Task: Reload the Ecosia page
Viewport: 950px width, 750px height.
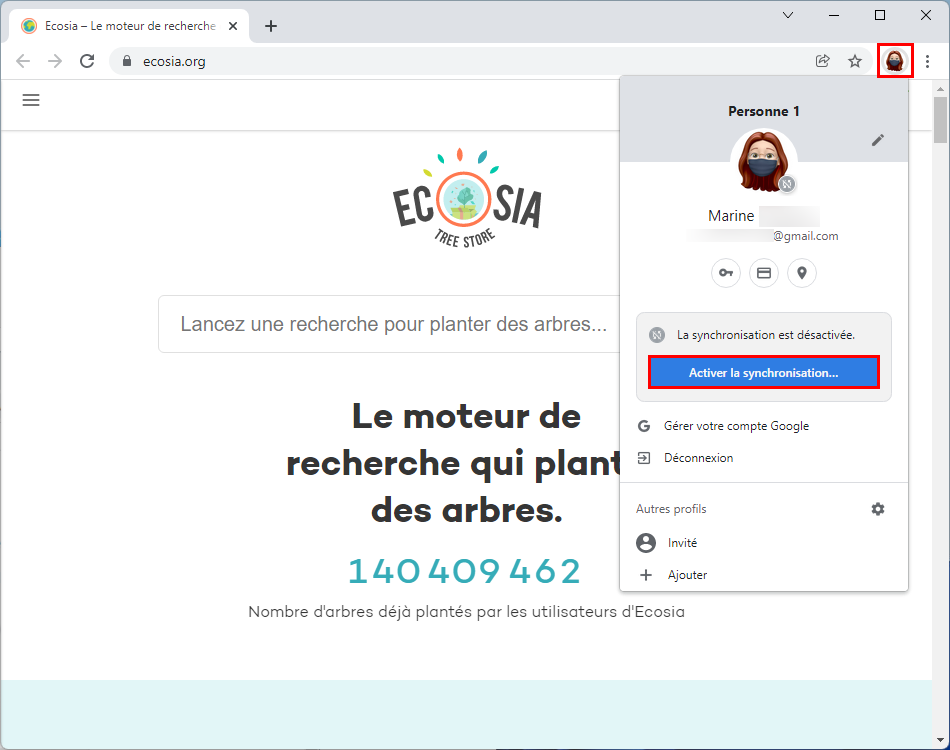Action: (87, 61)
